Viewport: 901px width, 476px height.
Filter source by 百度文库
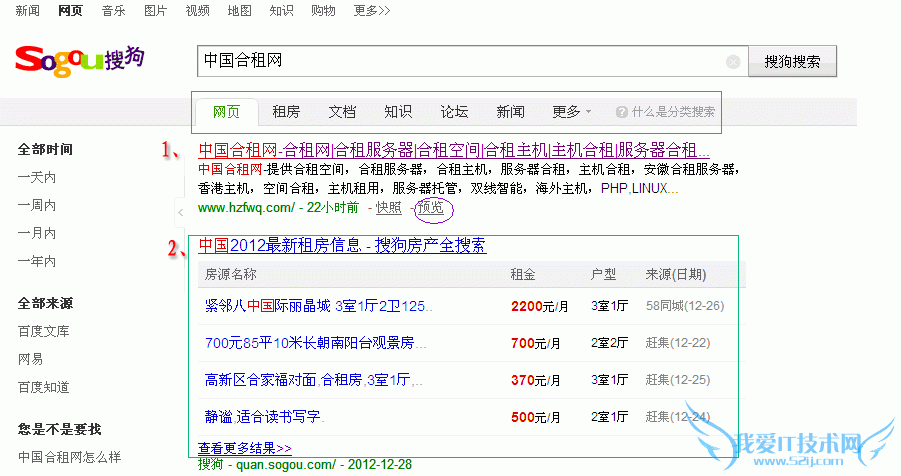[44, 331]
